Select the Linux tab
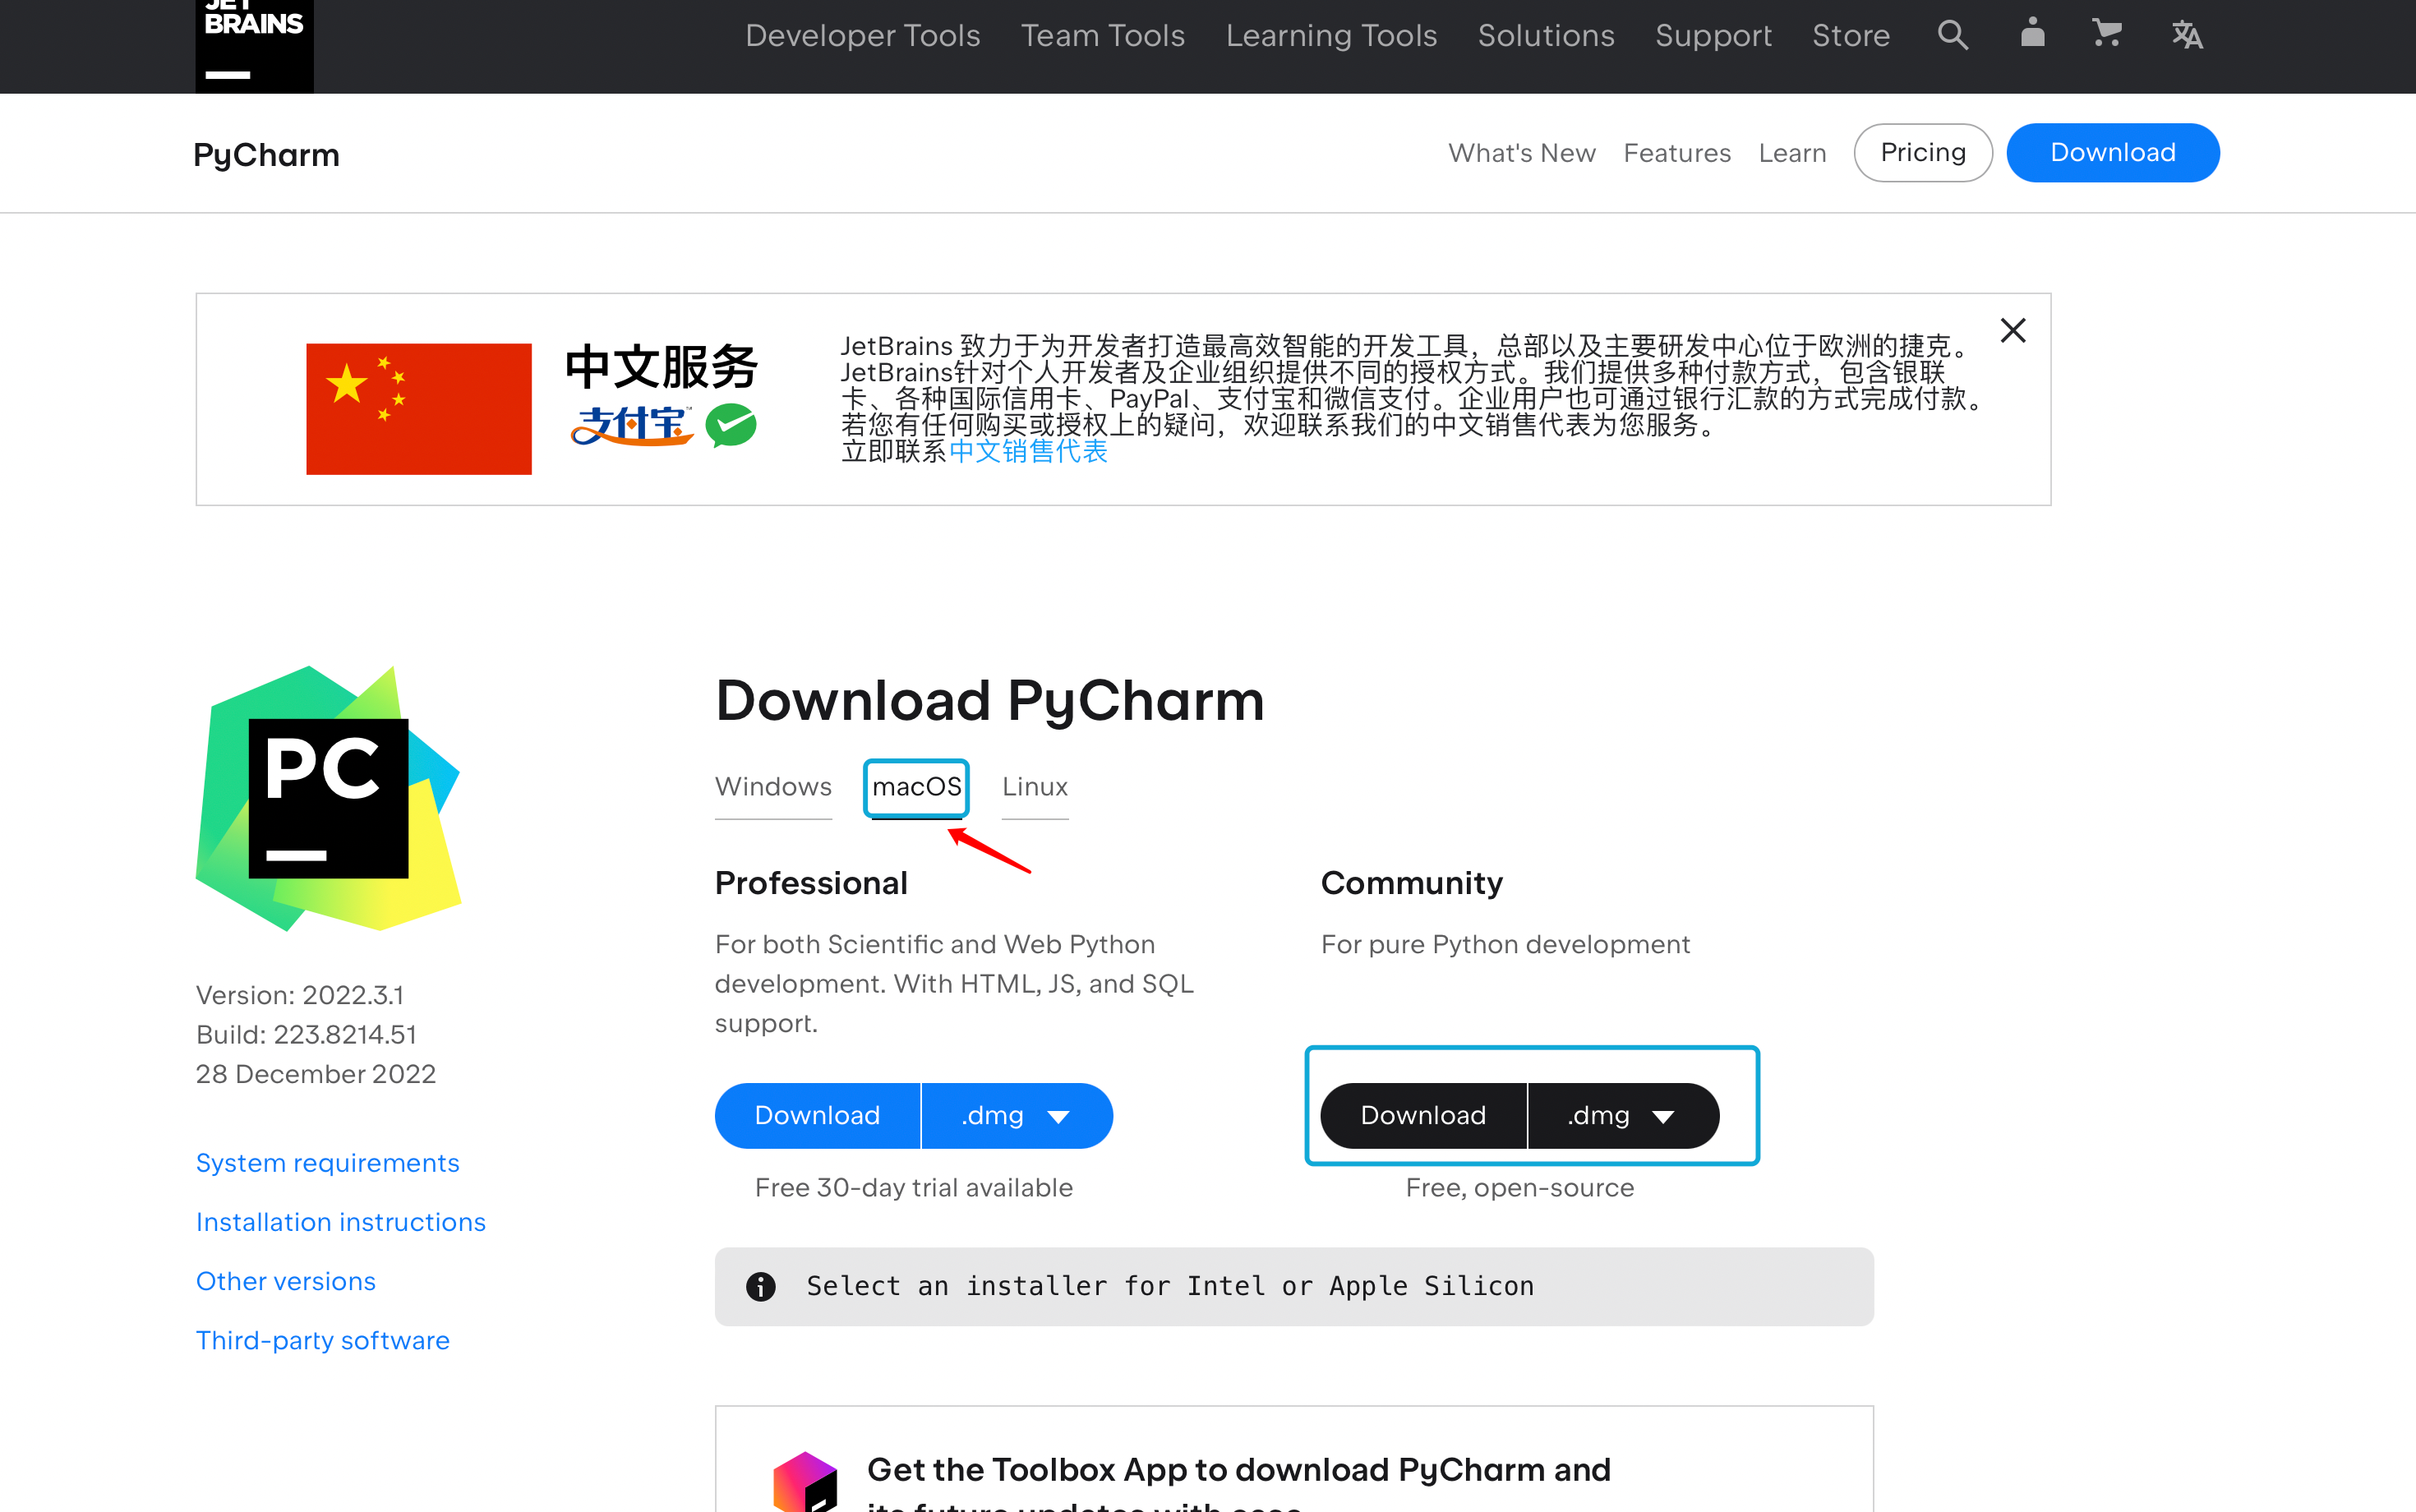This screenshot has width=2416, height=1512. pos(1035,787)
